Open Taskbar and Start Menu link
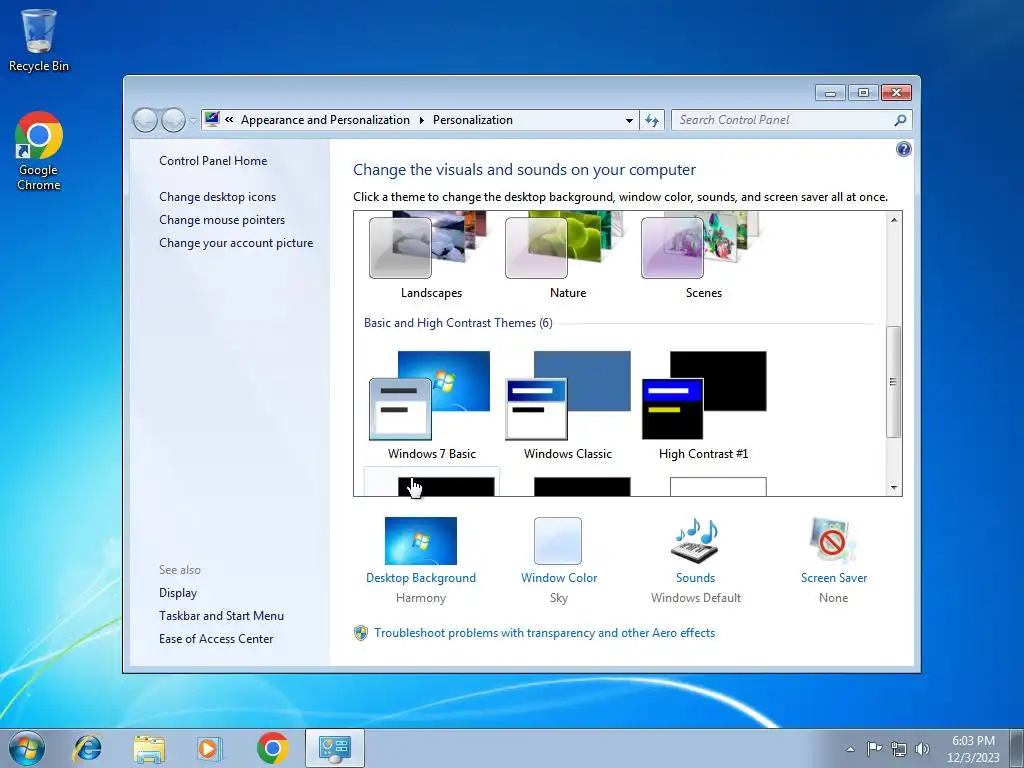 pos(221,616)
